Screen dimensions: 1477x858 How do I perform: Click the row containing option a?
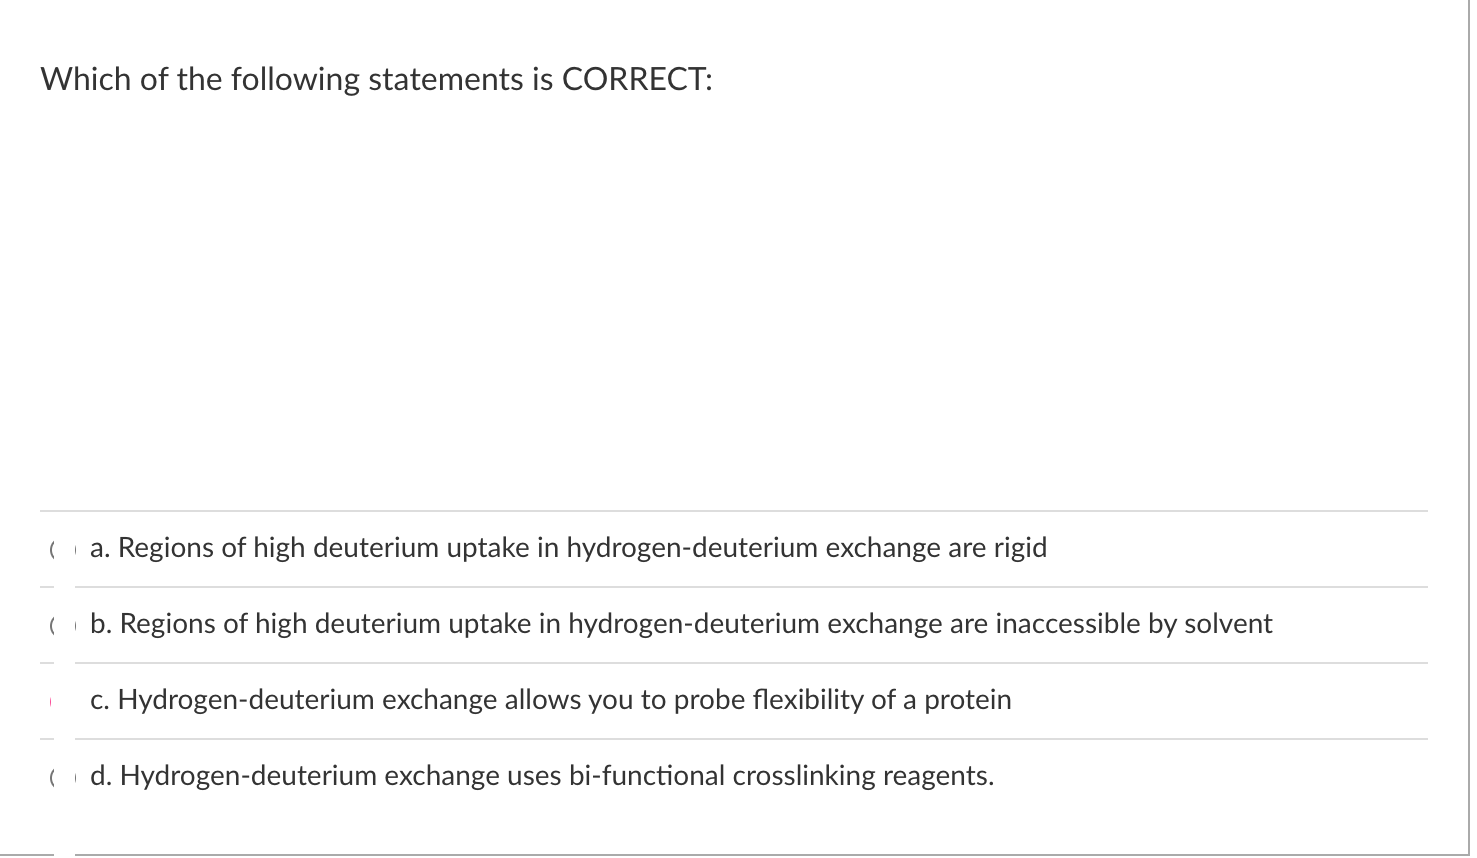tap(700, 548)
